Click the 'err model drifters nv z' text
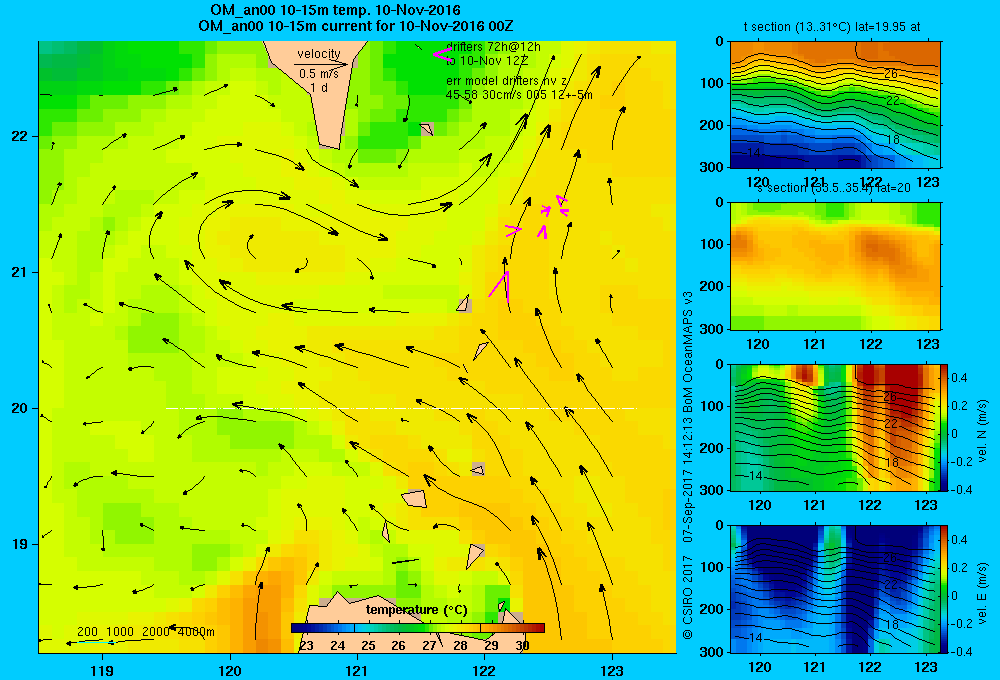This screenshot has height=680, width=1000. pyautogui.click(x=507, y=81)
